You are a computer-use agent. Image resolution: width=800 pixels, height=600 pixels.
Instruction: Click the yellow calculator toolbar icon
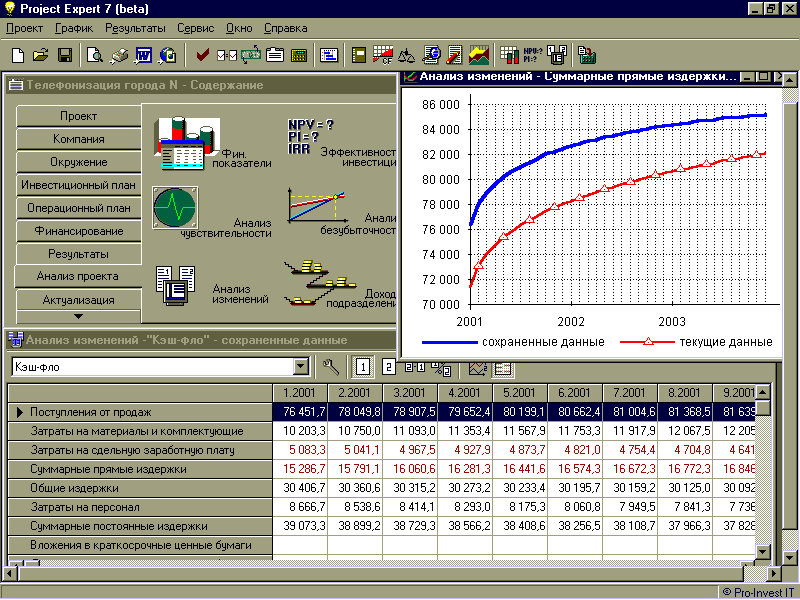(x=299, y=56)
